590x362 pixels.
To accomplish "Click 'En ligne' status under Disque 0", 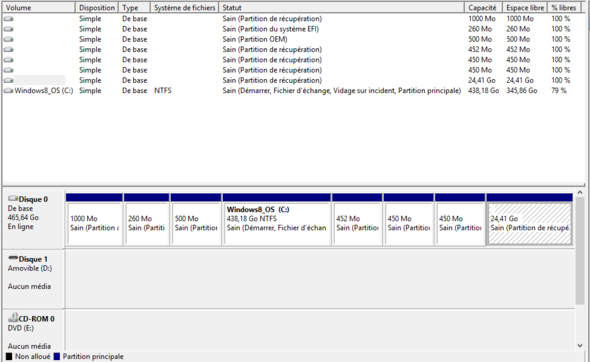I will coord(20,227).
